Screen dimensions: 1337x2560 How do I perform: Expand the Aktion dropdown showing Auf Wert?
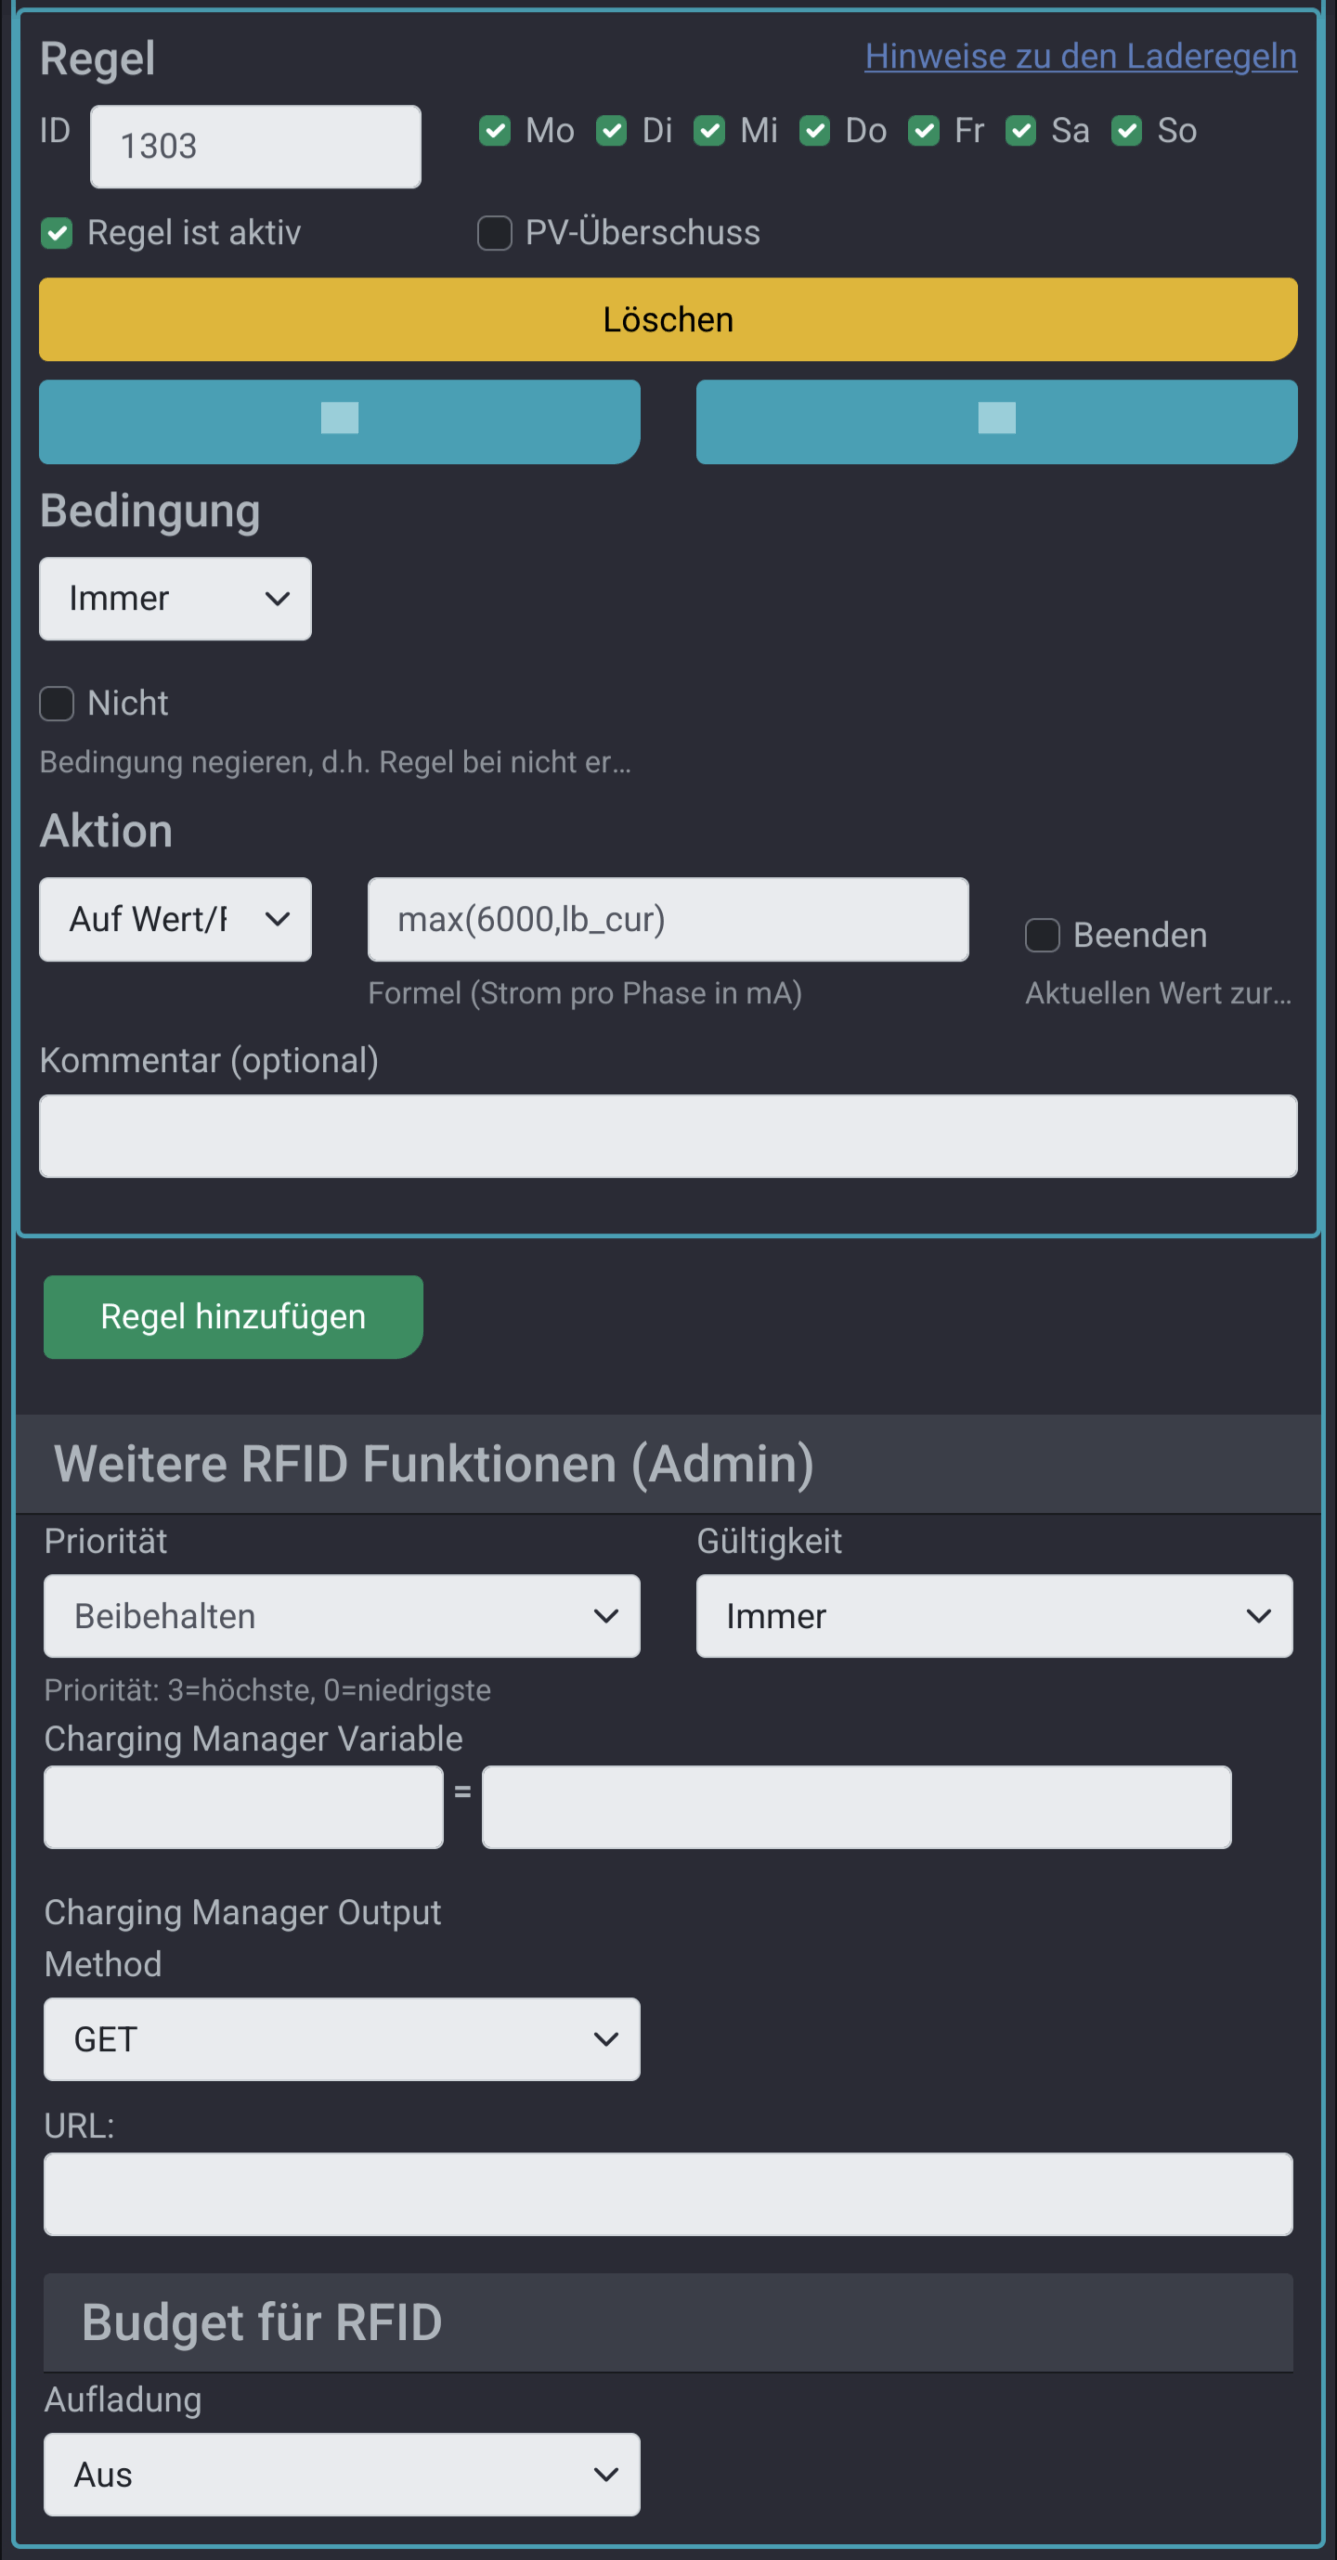(175, 919)
